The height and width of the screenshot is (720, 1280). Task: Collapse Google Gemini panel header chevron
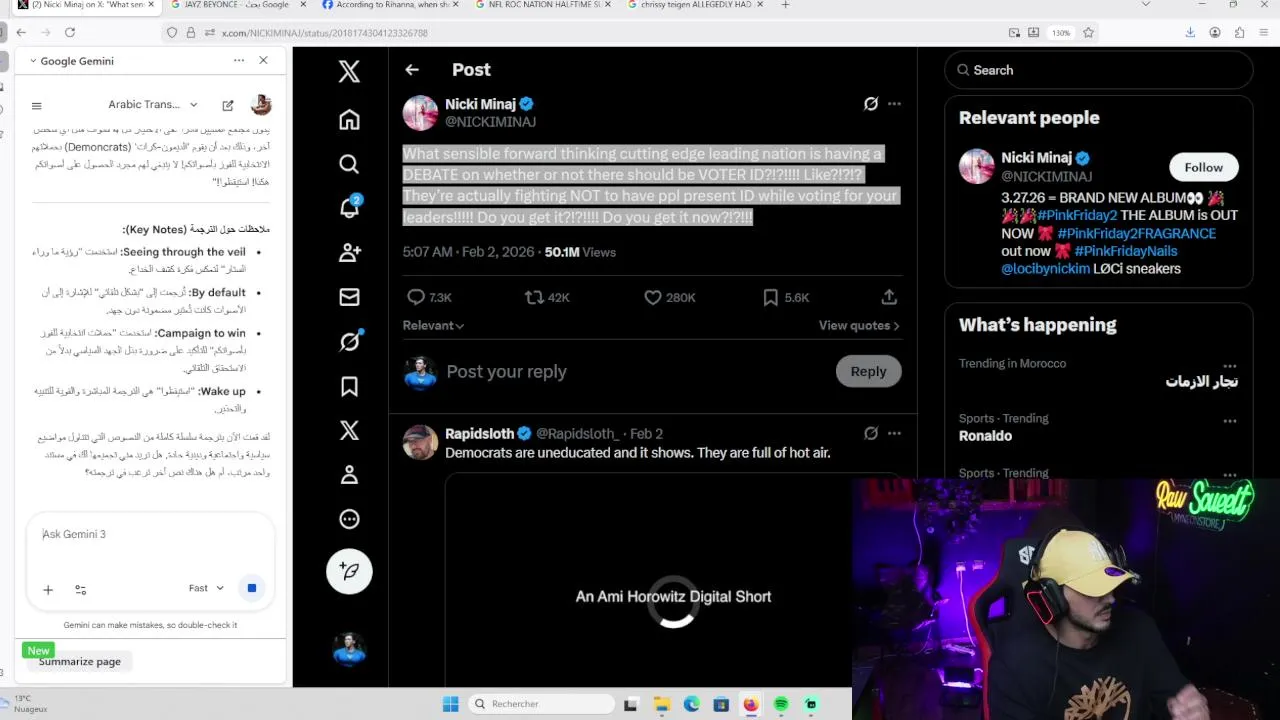click(33, 61)
